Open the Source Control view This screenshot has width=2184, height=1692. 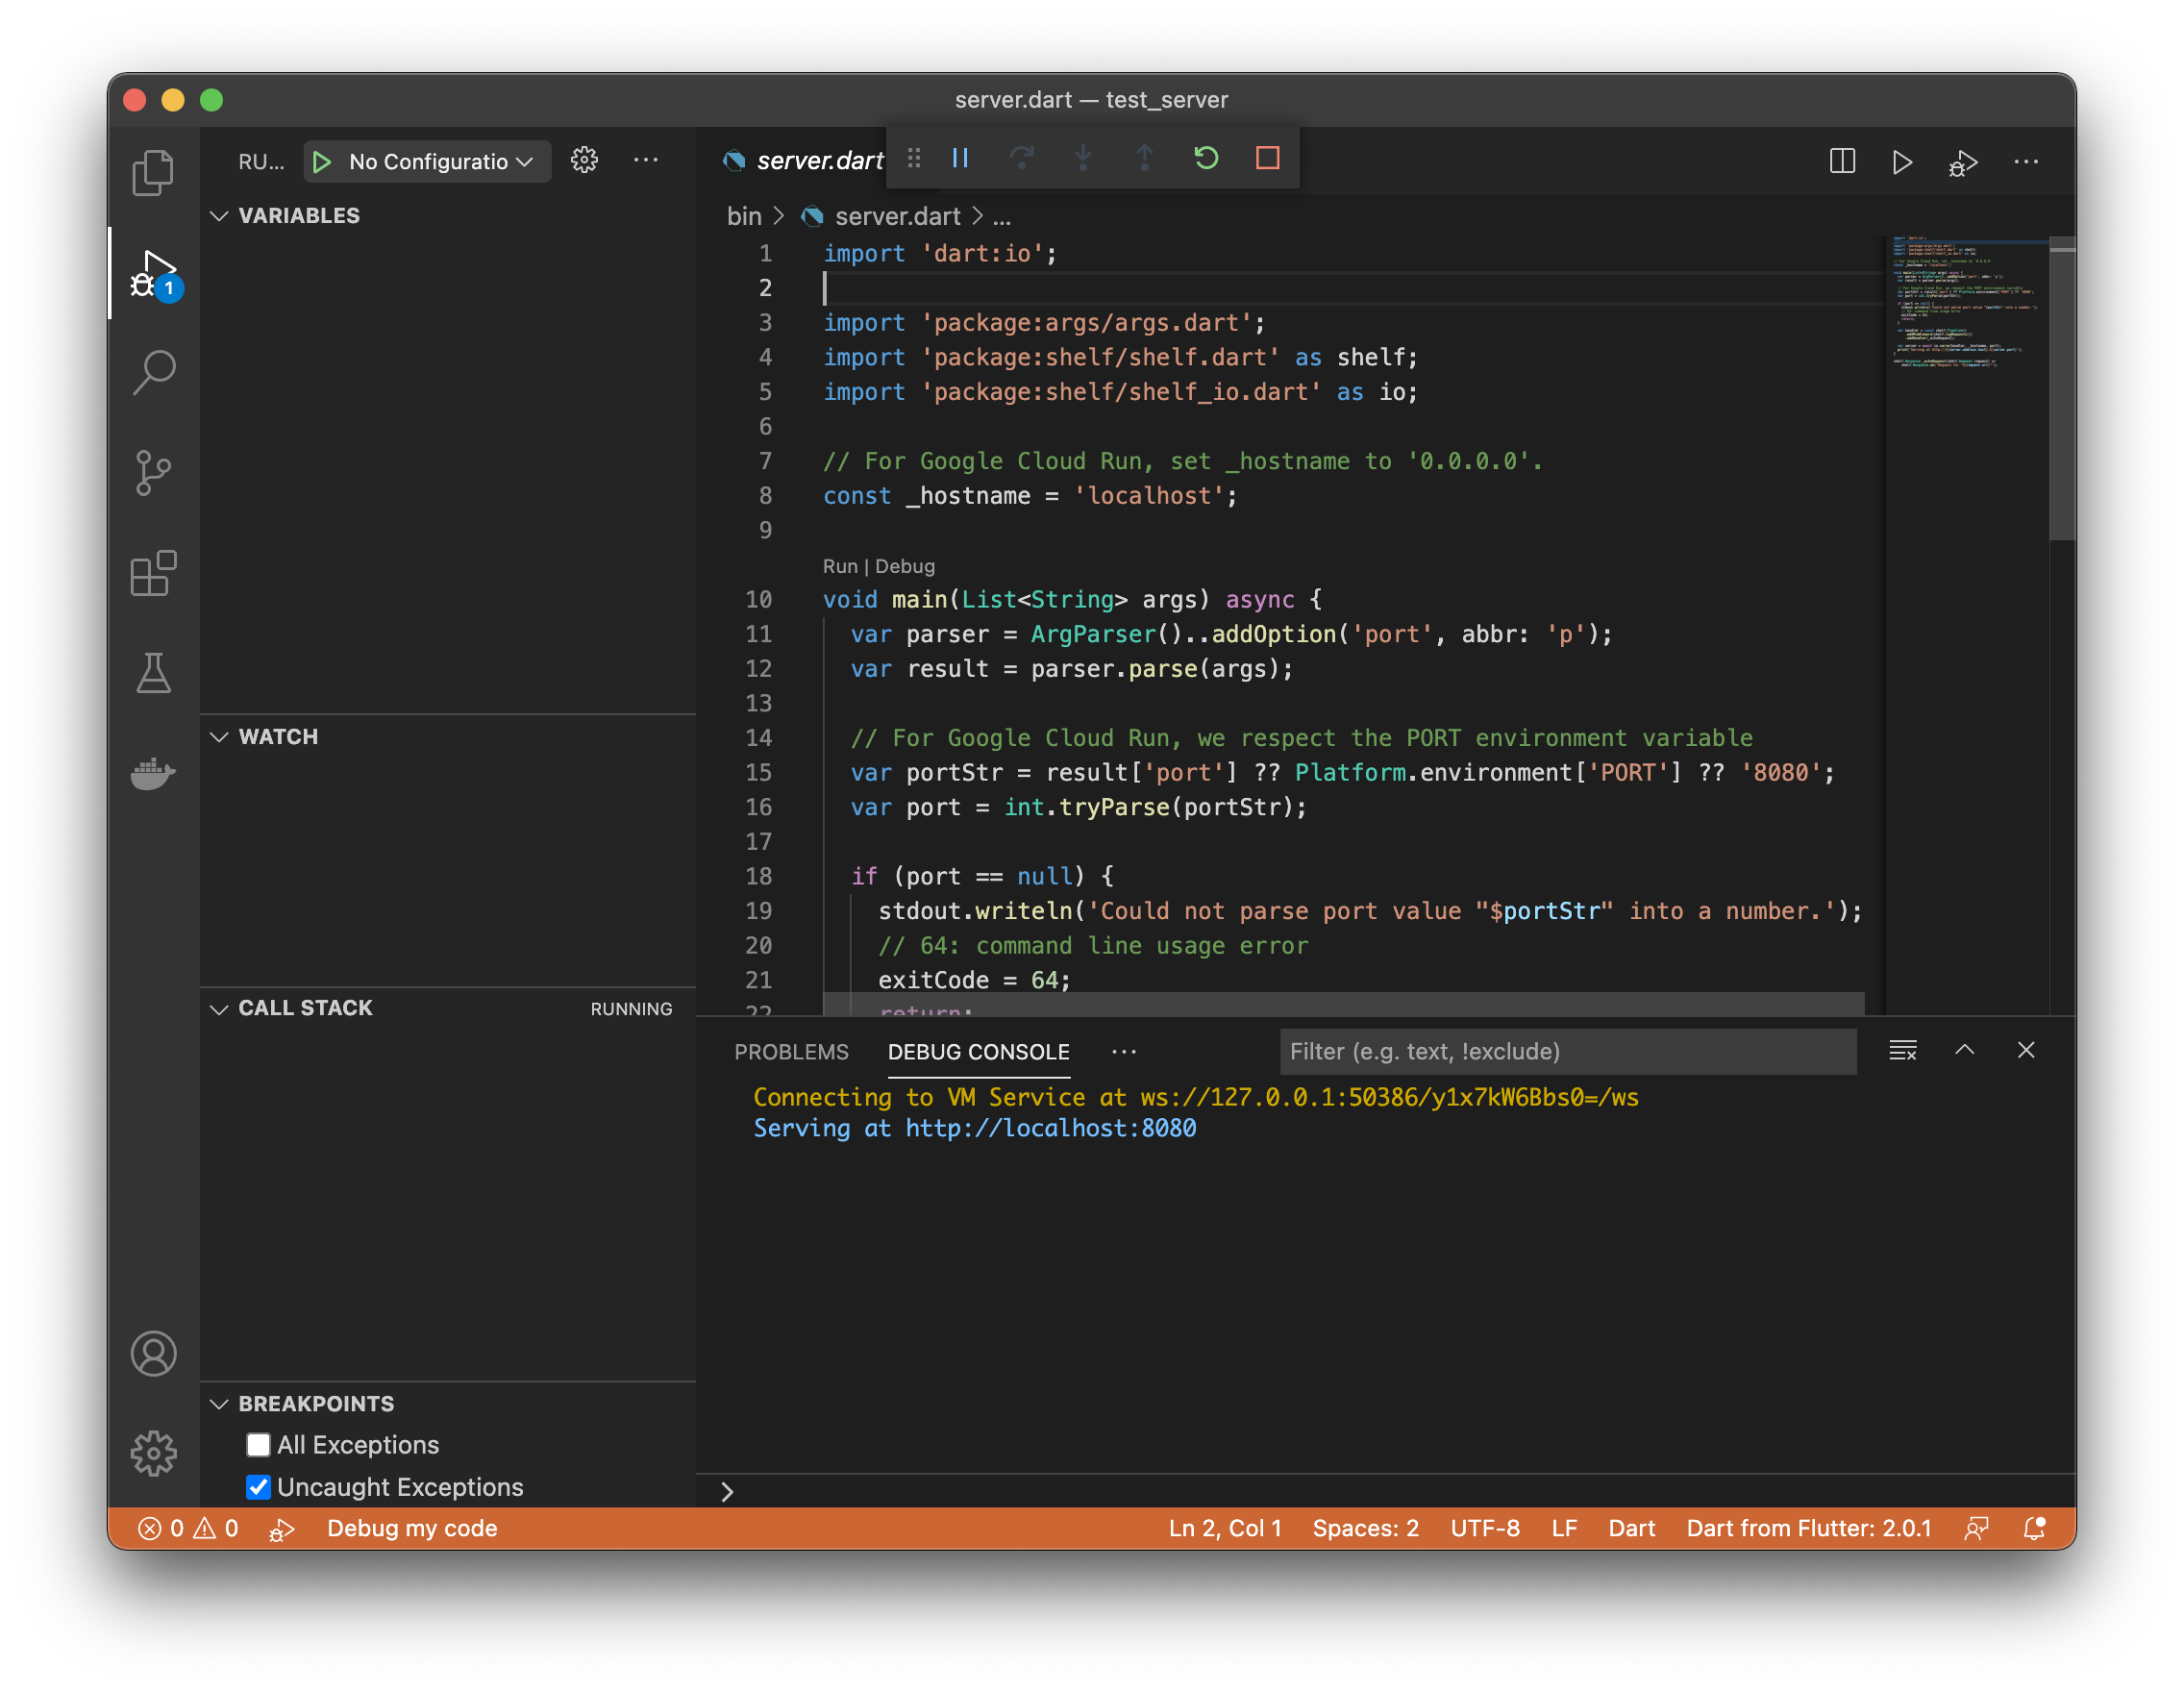[153, 472]
